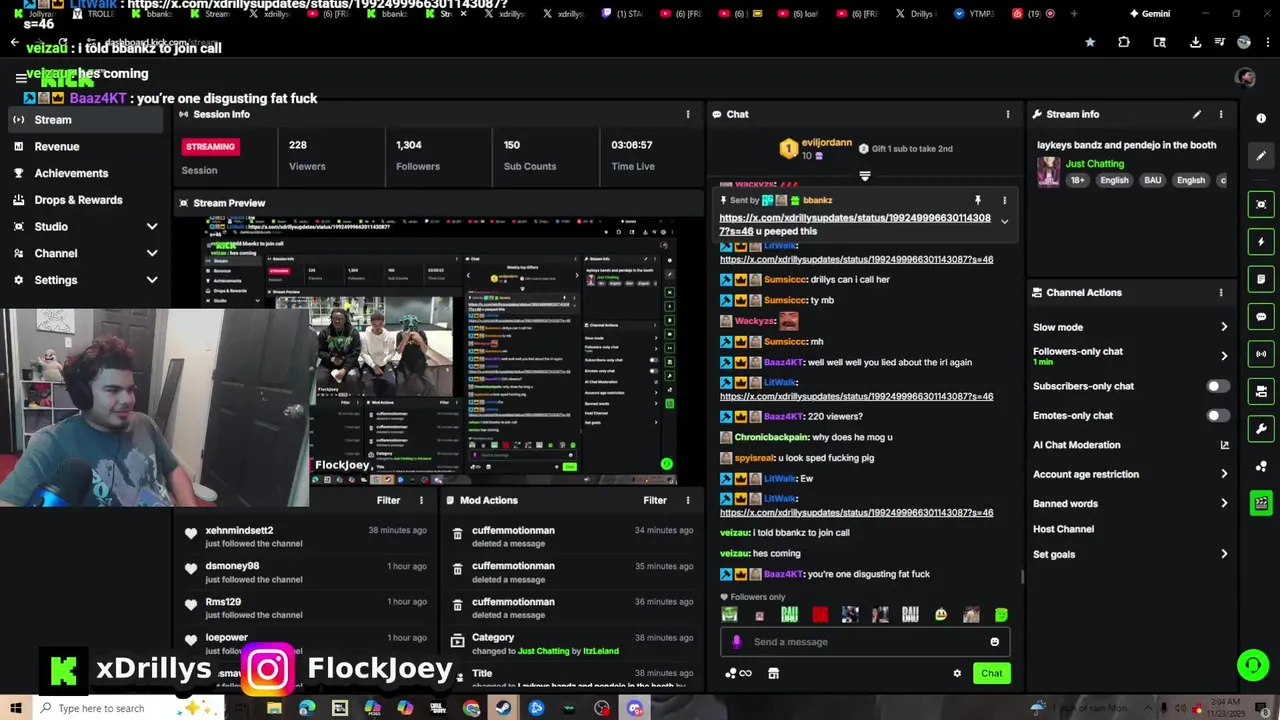Open the pinned message three-dot options

1005,200
